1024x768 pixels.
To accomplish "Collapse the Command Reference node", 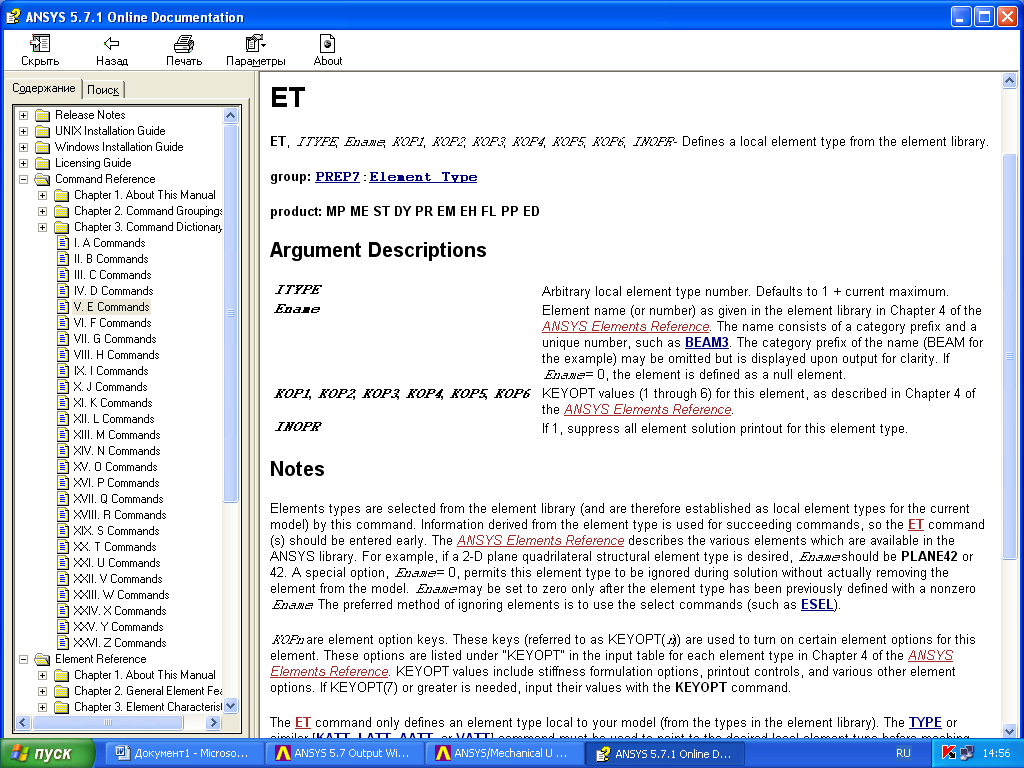I will pos(24,179).
